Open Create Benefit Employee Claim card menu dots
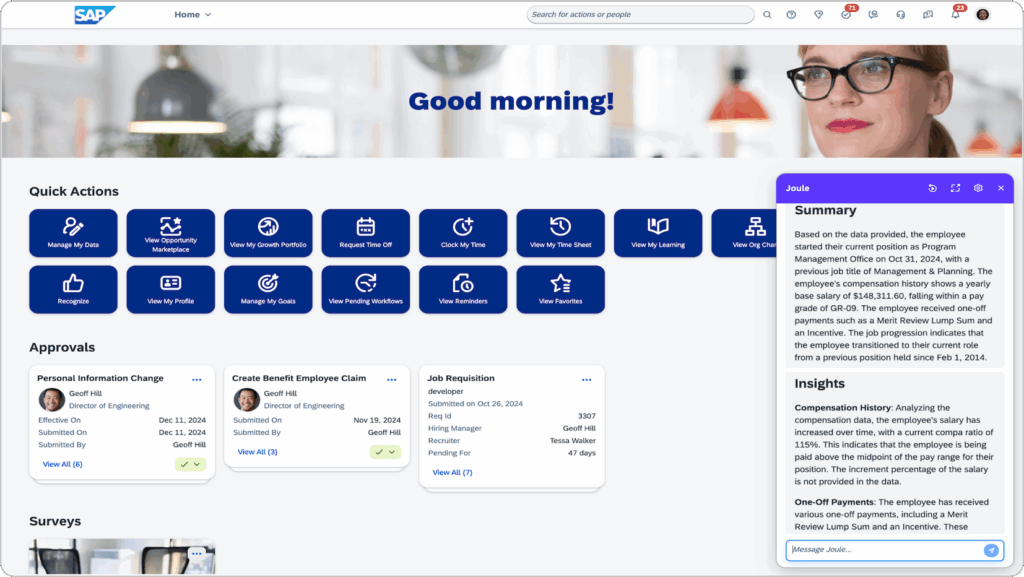 click(392, 379)
